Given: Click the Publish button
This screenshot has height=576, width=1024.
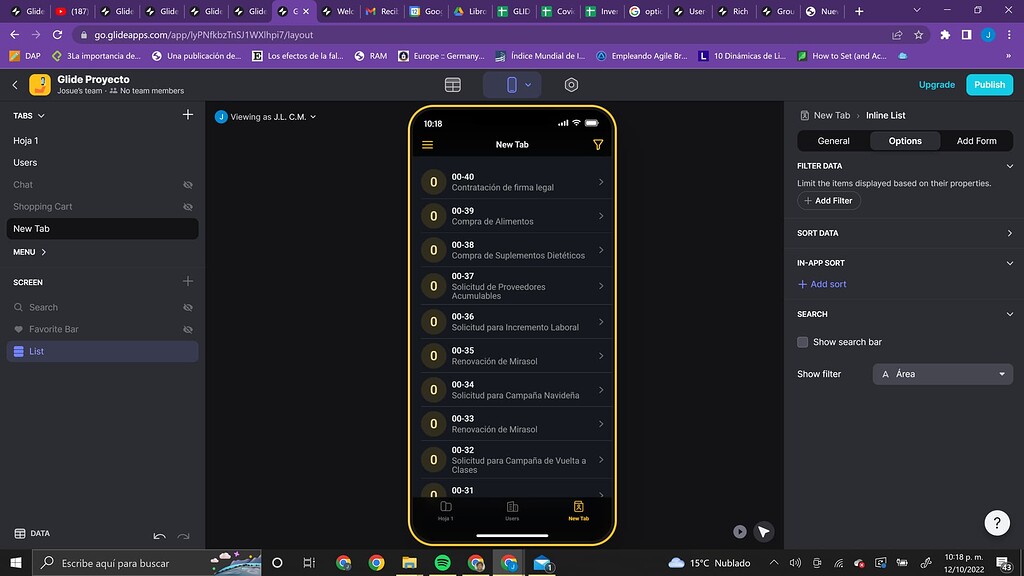Looking at the screenshot, I should [x=988, y=85].
